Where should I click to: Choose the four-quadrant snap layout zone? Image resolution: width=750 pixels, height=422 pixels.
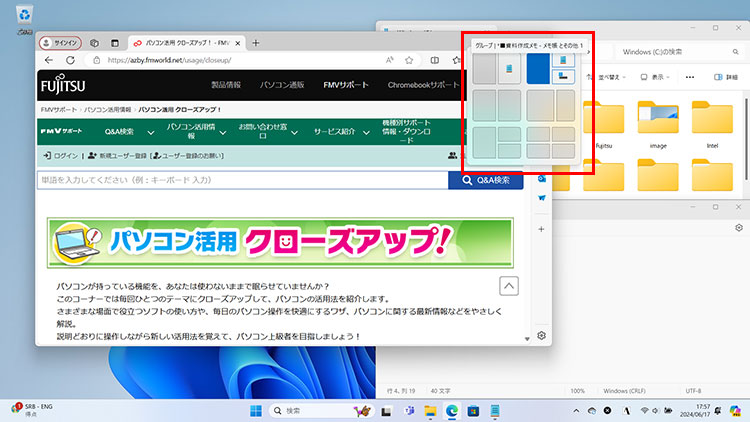click(553, 143)
